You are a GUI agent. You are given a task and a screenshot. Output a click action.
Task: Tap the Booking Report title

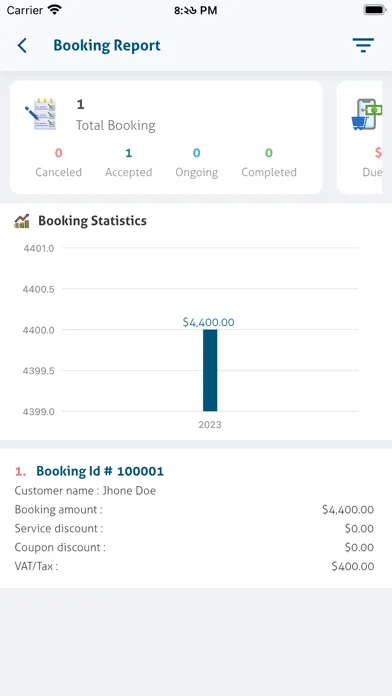pyautogui.click(x=107, y=45)
